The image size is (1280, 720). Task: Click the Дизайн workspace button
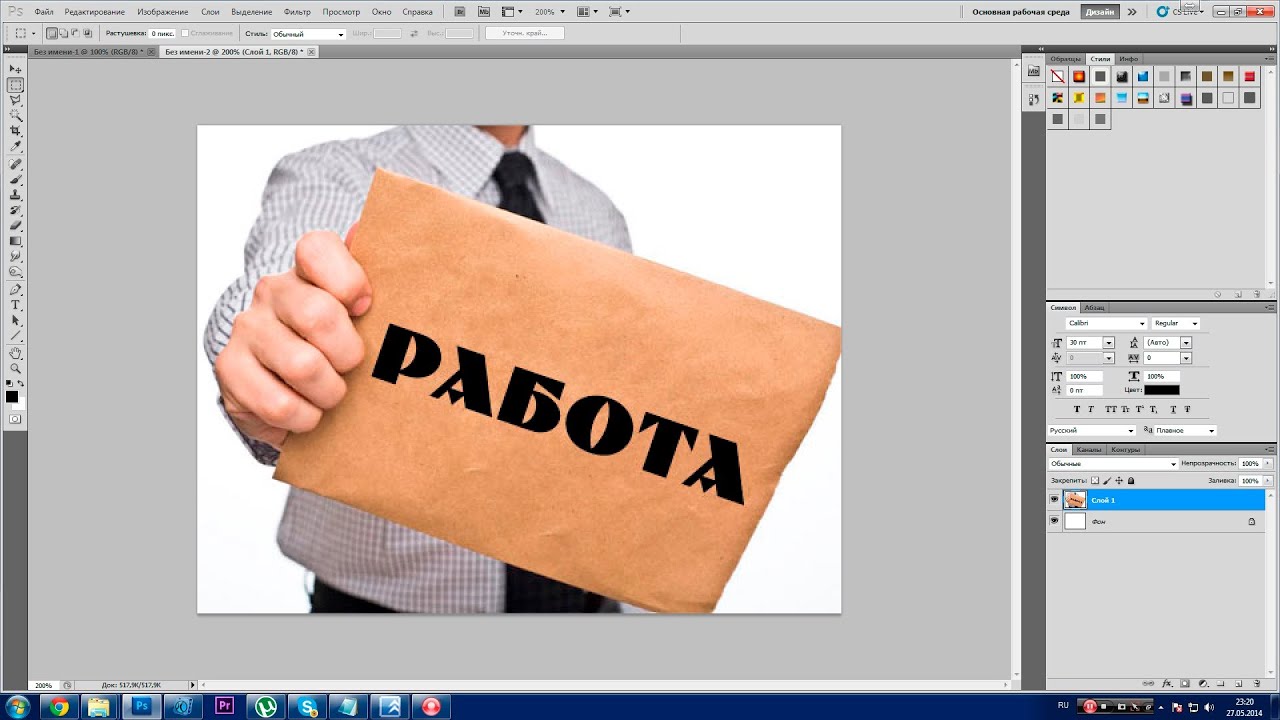1100,12
